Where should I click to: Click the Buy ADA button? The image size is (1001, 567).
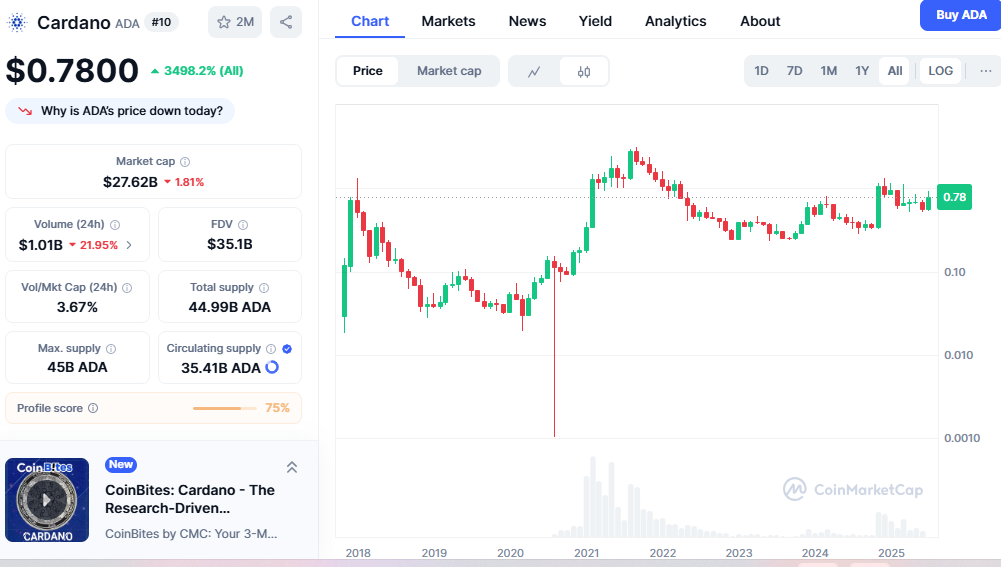coord(961,15)
